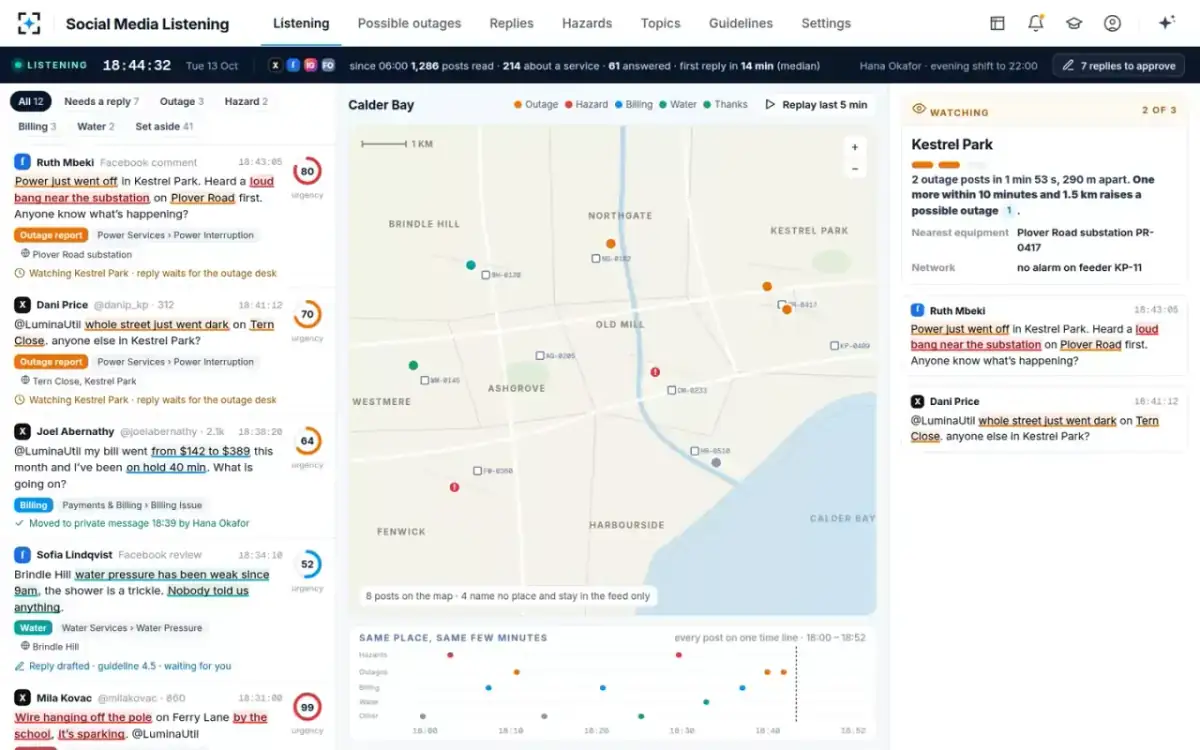Click the Water tag on Sofia's post
Image resolution: width=1200 pixels, height=750 pixels.
33,628
